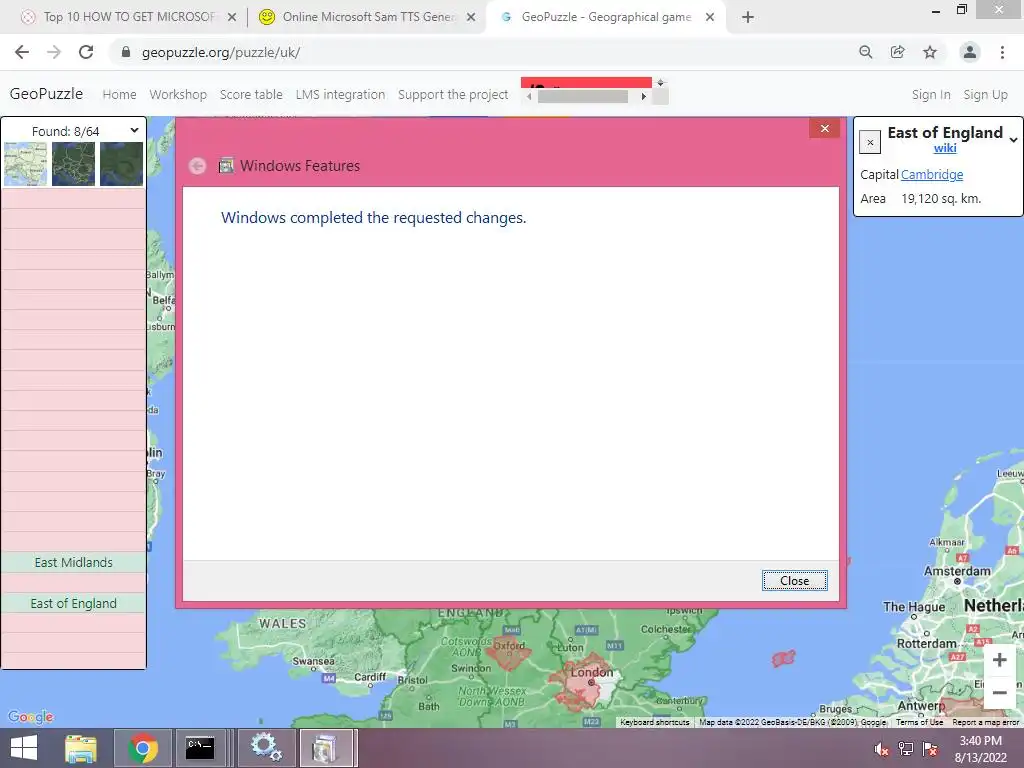Close the Online Microsoft Sam TTS tab
This screenshot has height=768, width=1024.
[x=471, y=17]
